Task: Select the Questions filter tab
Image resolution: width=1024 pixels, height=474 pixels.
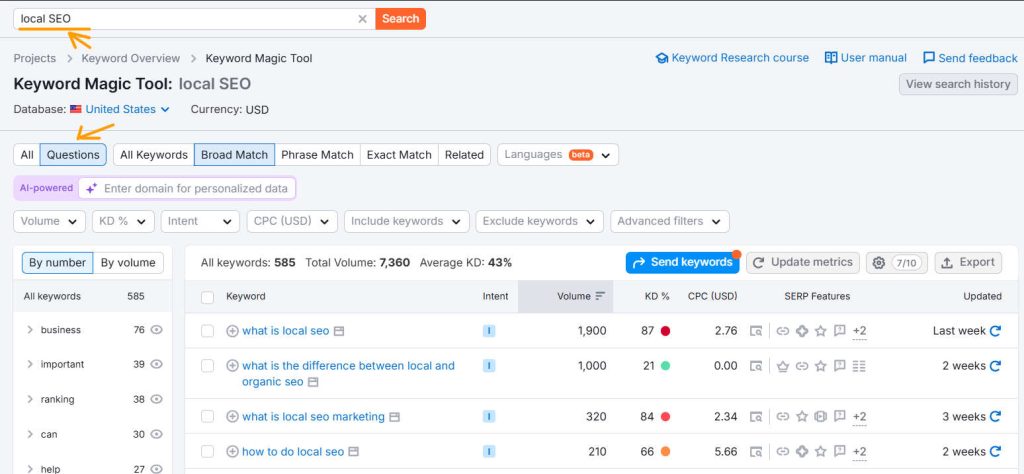Action: click(x=73, y=155)
